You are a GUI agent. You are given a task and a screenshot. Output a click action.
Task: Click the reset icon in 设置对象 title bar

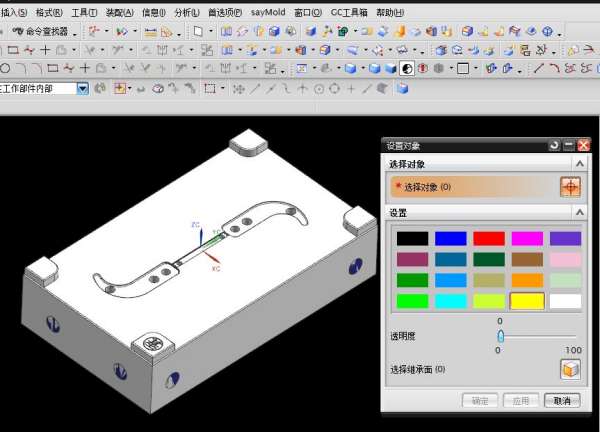click(554, 145)
